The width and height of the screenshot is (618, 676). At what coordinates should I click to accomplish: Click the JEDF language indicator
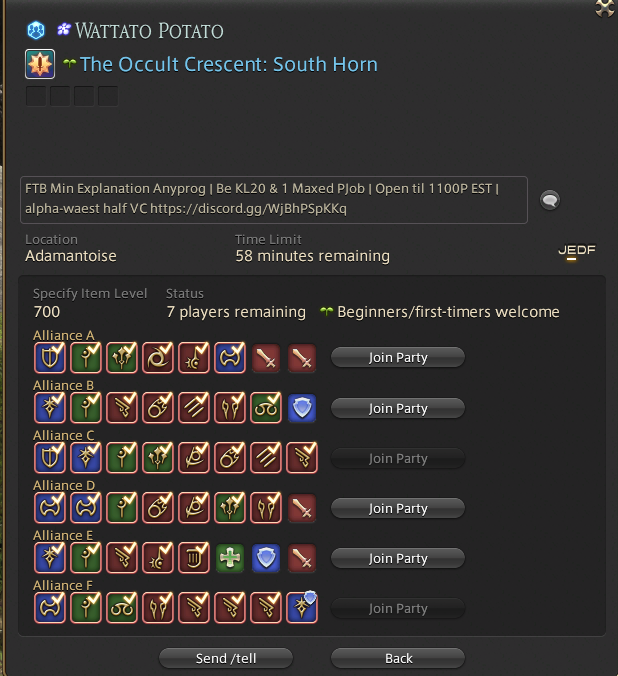(x=577, y=252)
